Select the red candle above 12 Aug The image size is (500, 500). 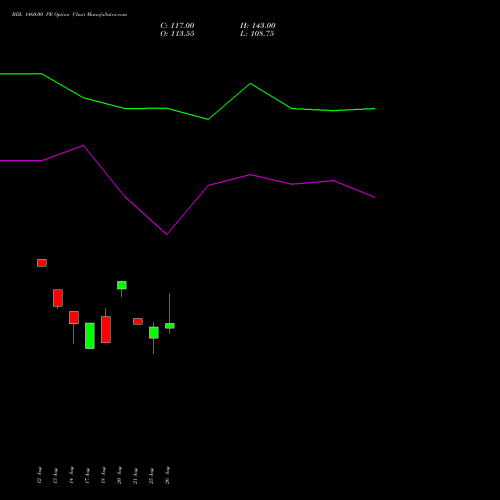point(42,263)
